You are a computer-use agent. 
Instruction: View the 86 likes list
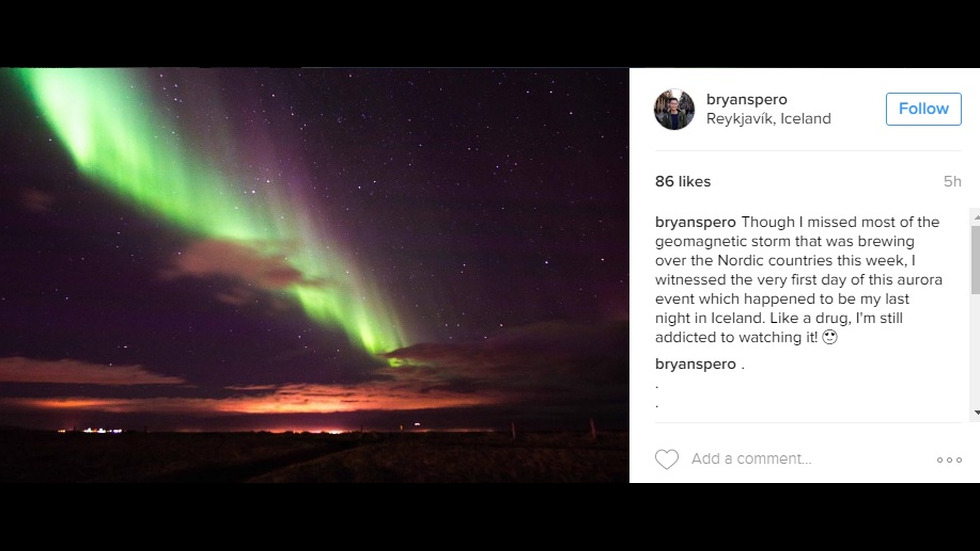[682, 182]
